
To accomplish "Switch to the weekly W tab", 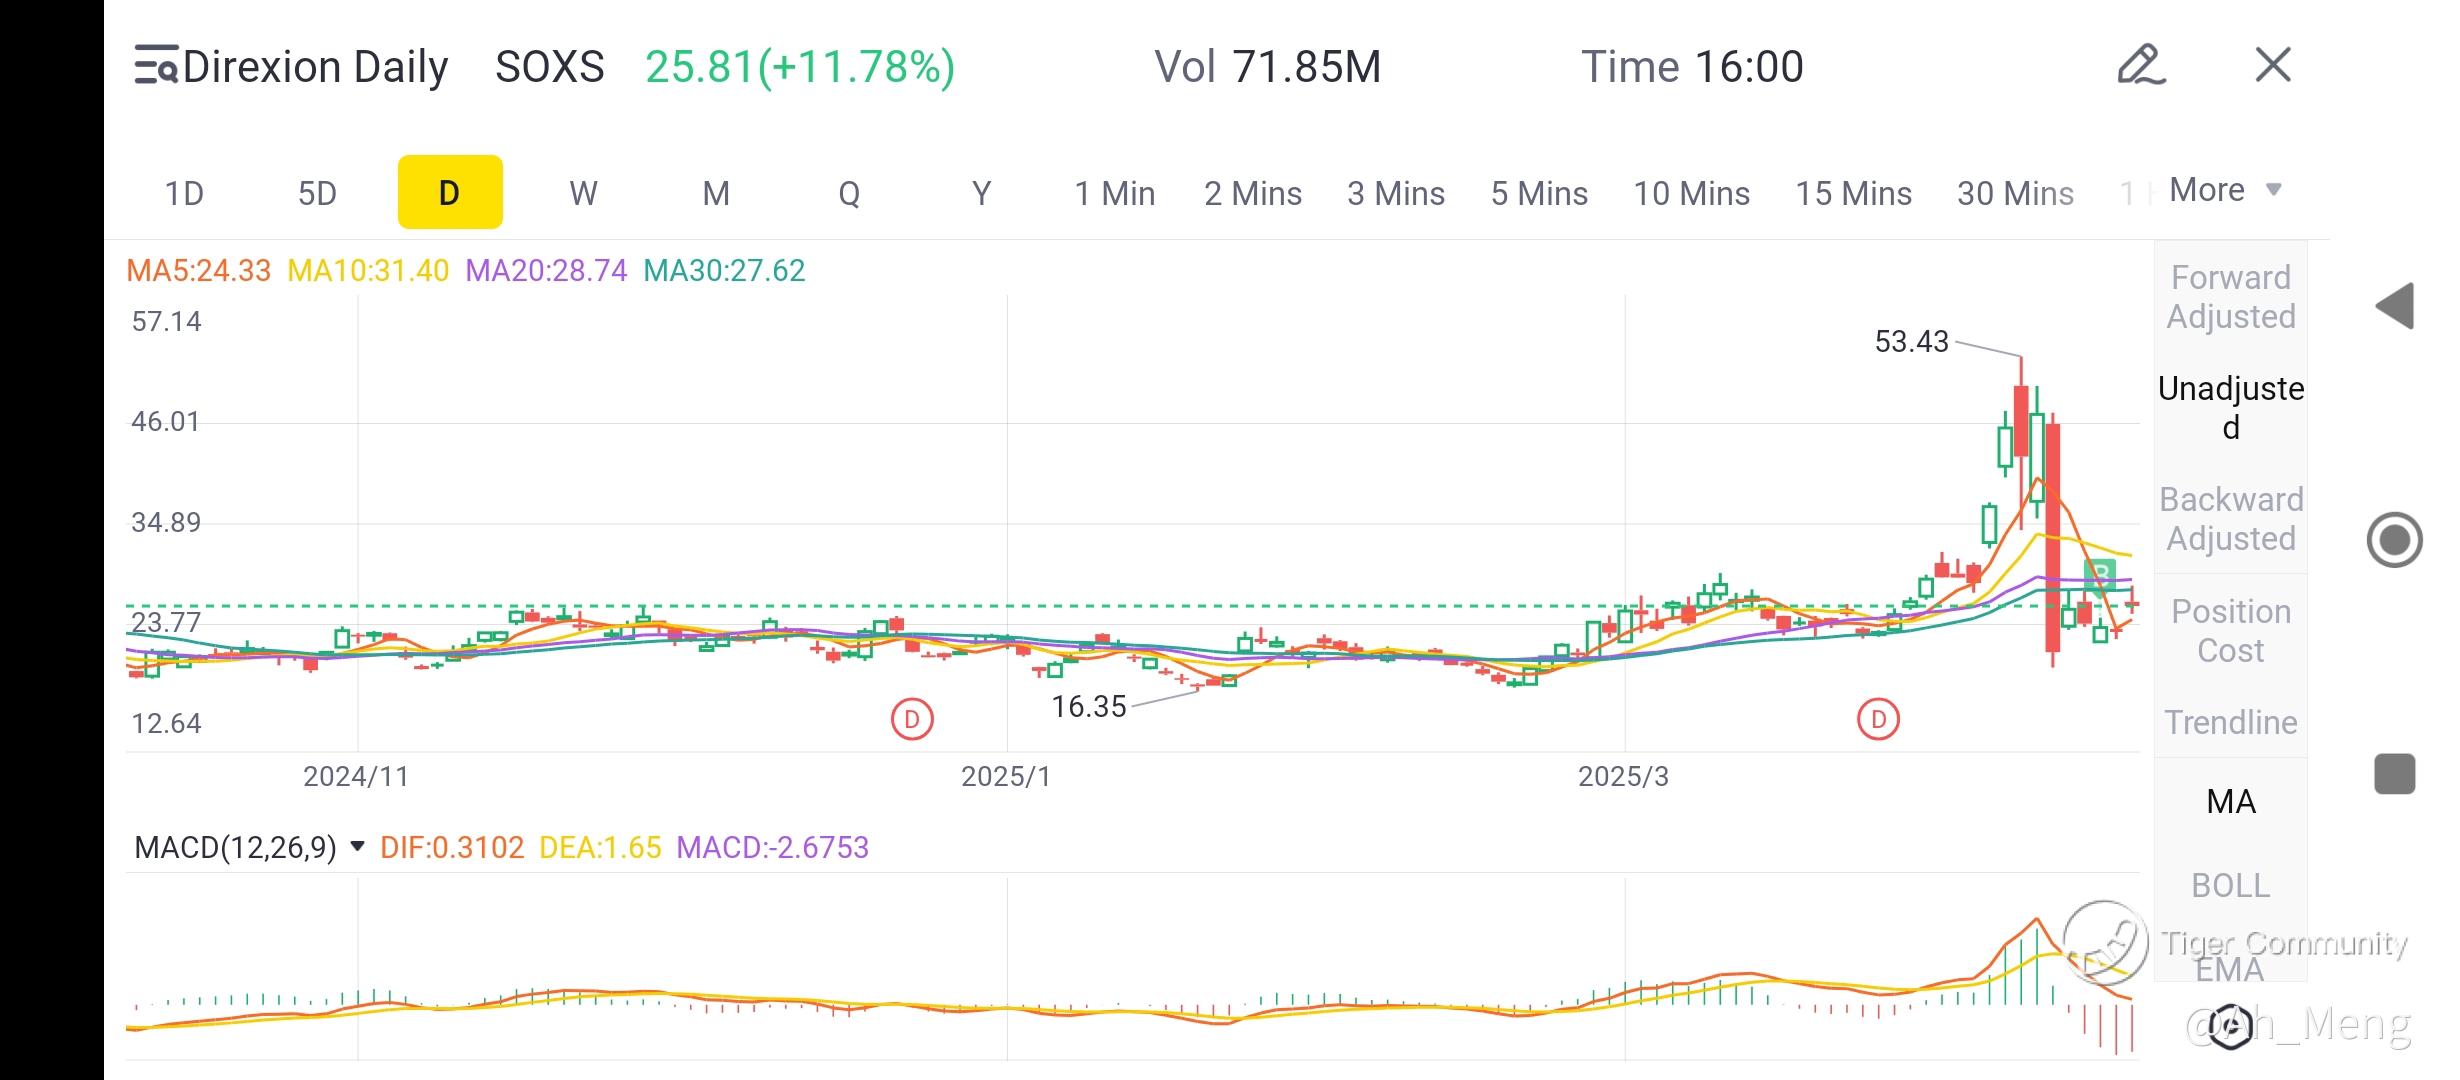I will pos(583,193).
